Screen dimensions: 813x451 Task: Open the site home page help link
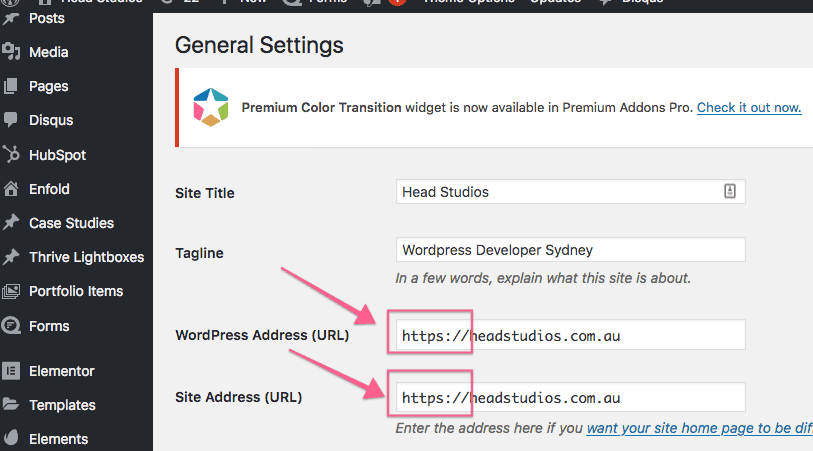point(699,428)
